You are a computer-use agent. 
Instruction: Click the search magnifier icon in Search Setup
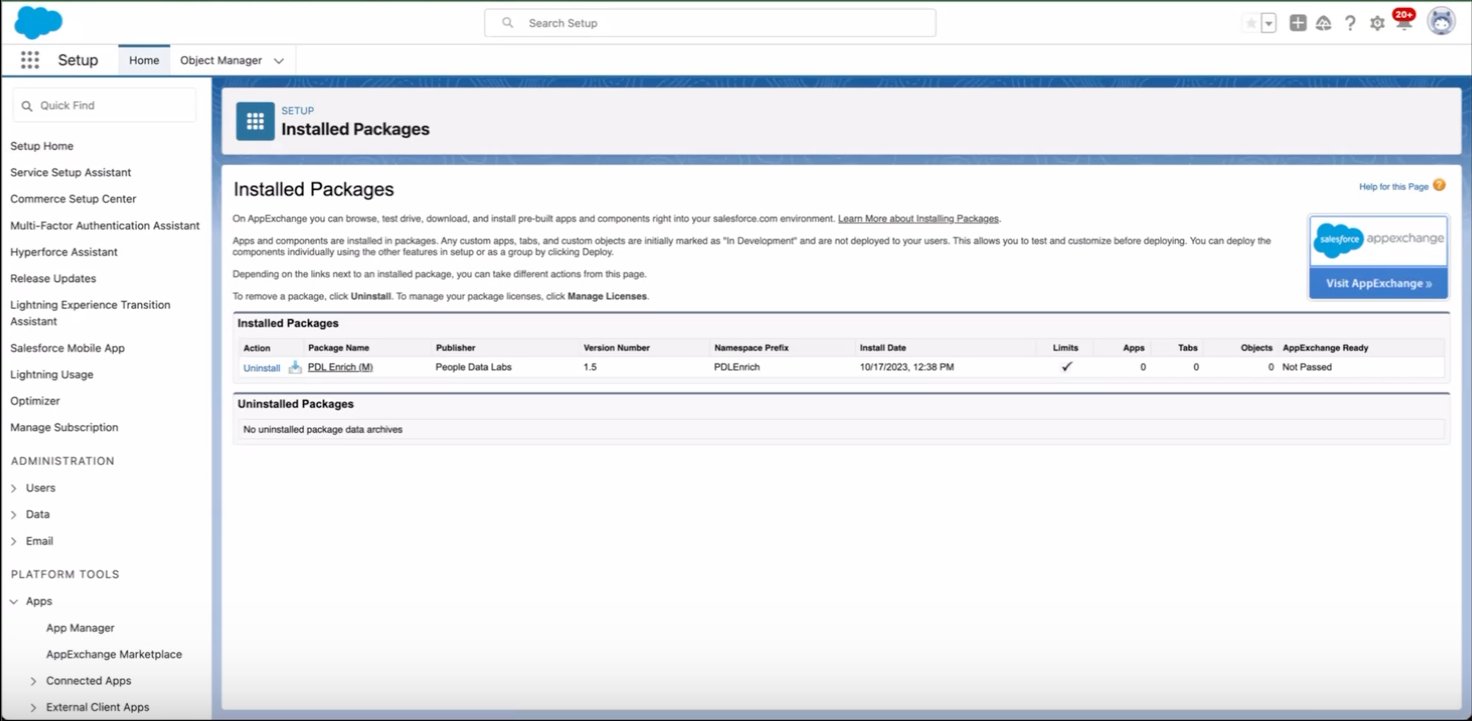coord(508,23)
